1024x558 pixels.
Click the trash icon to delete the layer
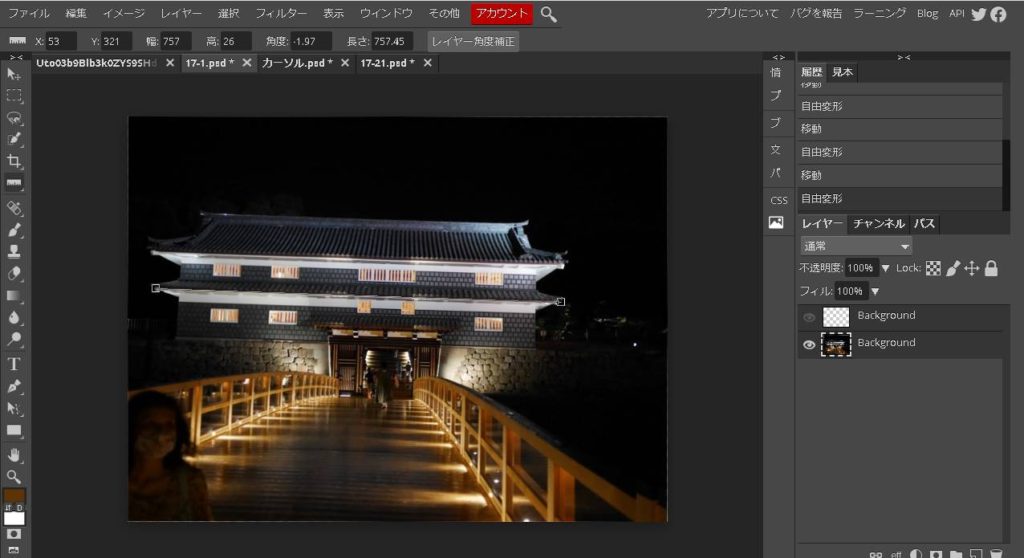[x=996, y=554]
